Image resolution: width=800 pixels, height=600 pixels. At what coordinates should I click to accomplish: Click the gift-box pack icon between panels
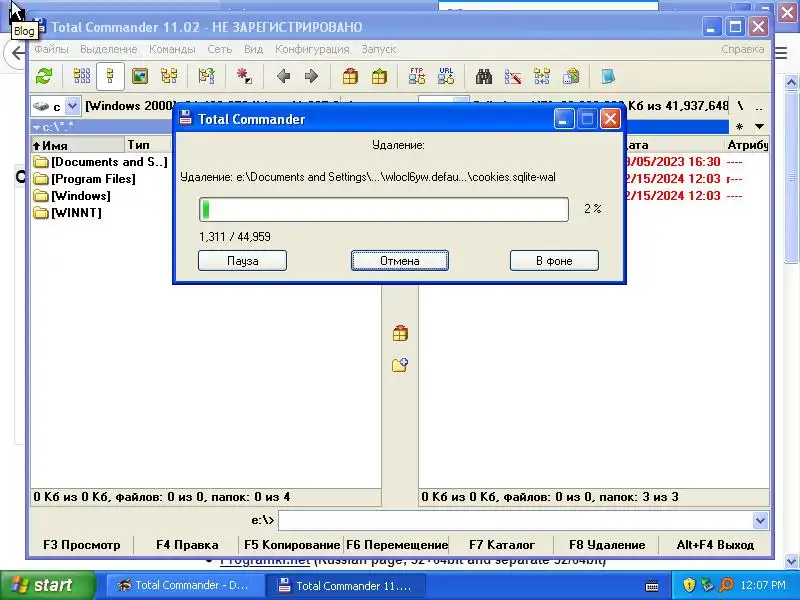[x=400, y=333]
